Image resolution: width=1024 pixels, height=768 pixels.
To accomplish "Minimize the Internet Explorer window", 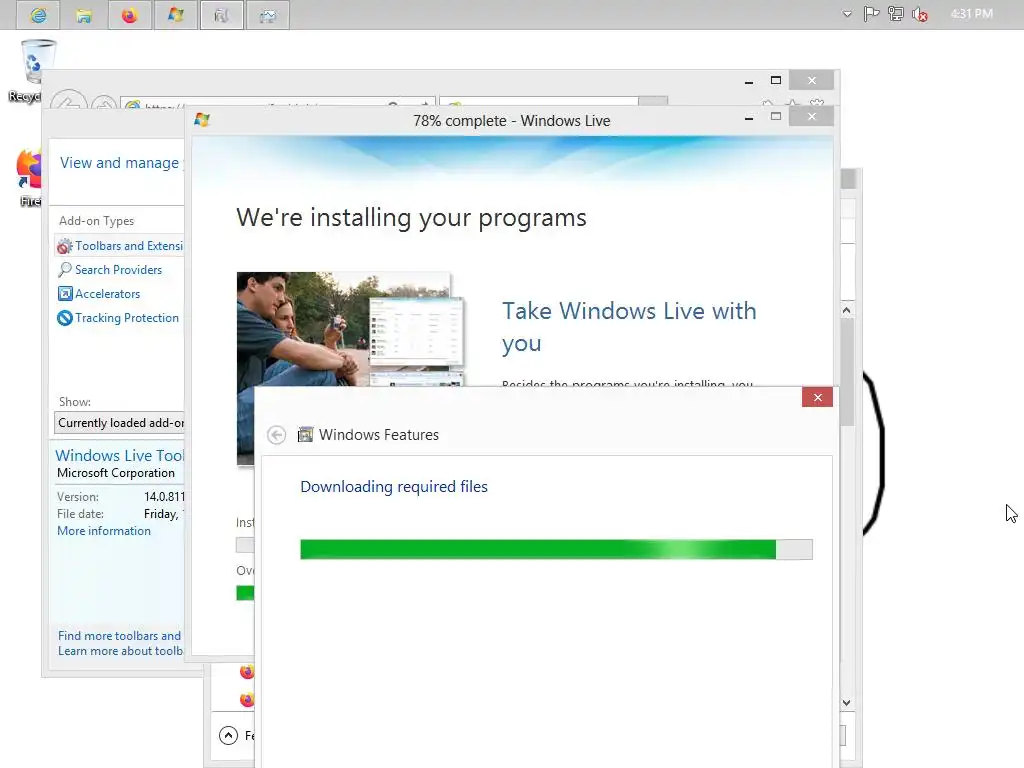I will tap(749, 81).
